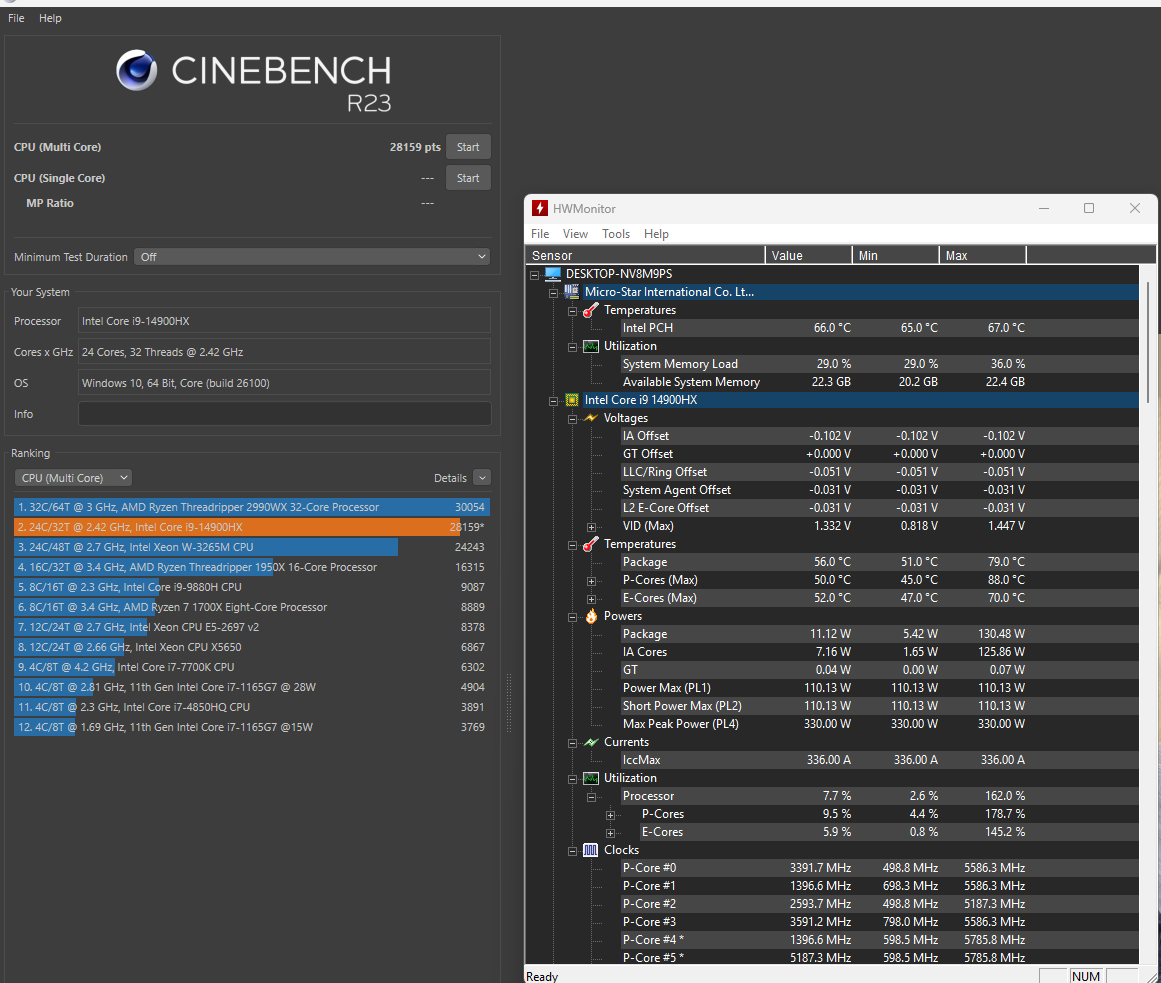Click the Value column header

pyautogui.click(x=809, y=255)
